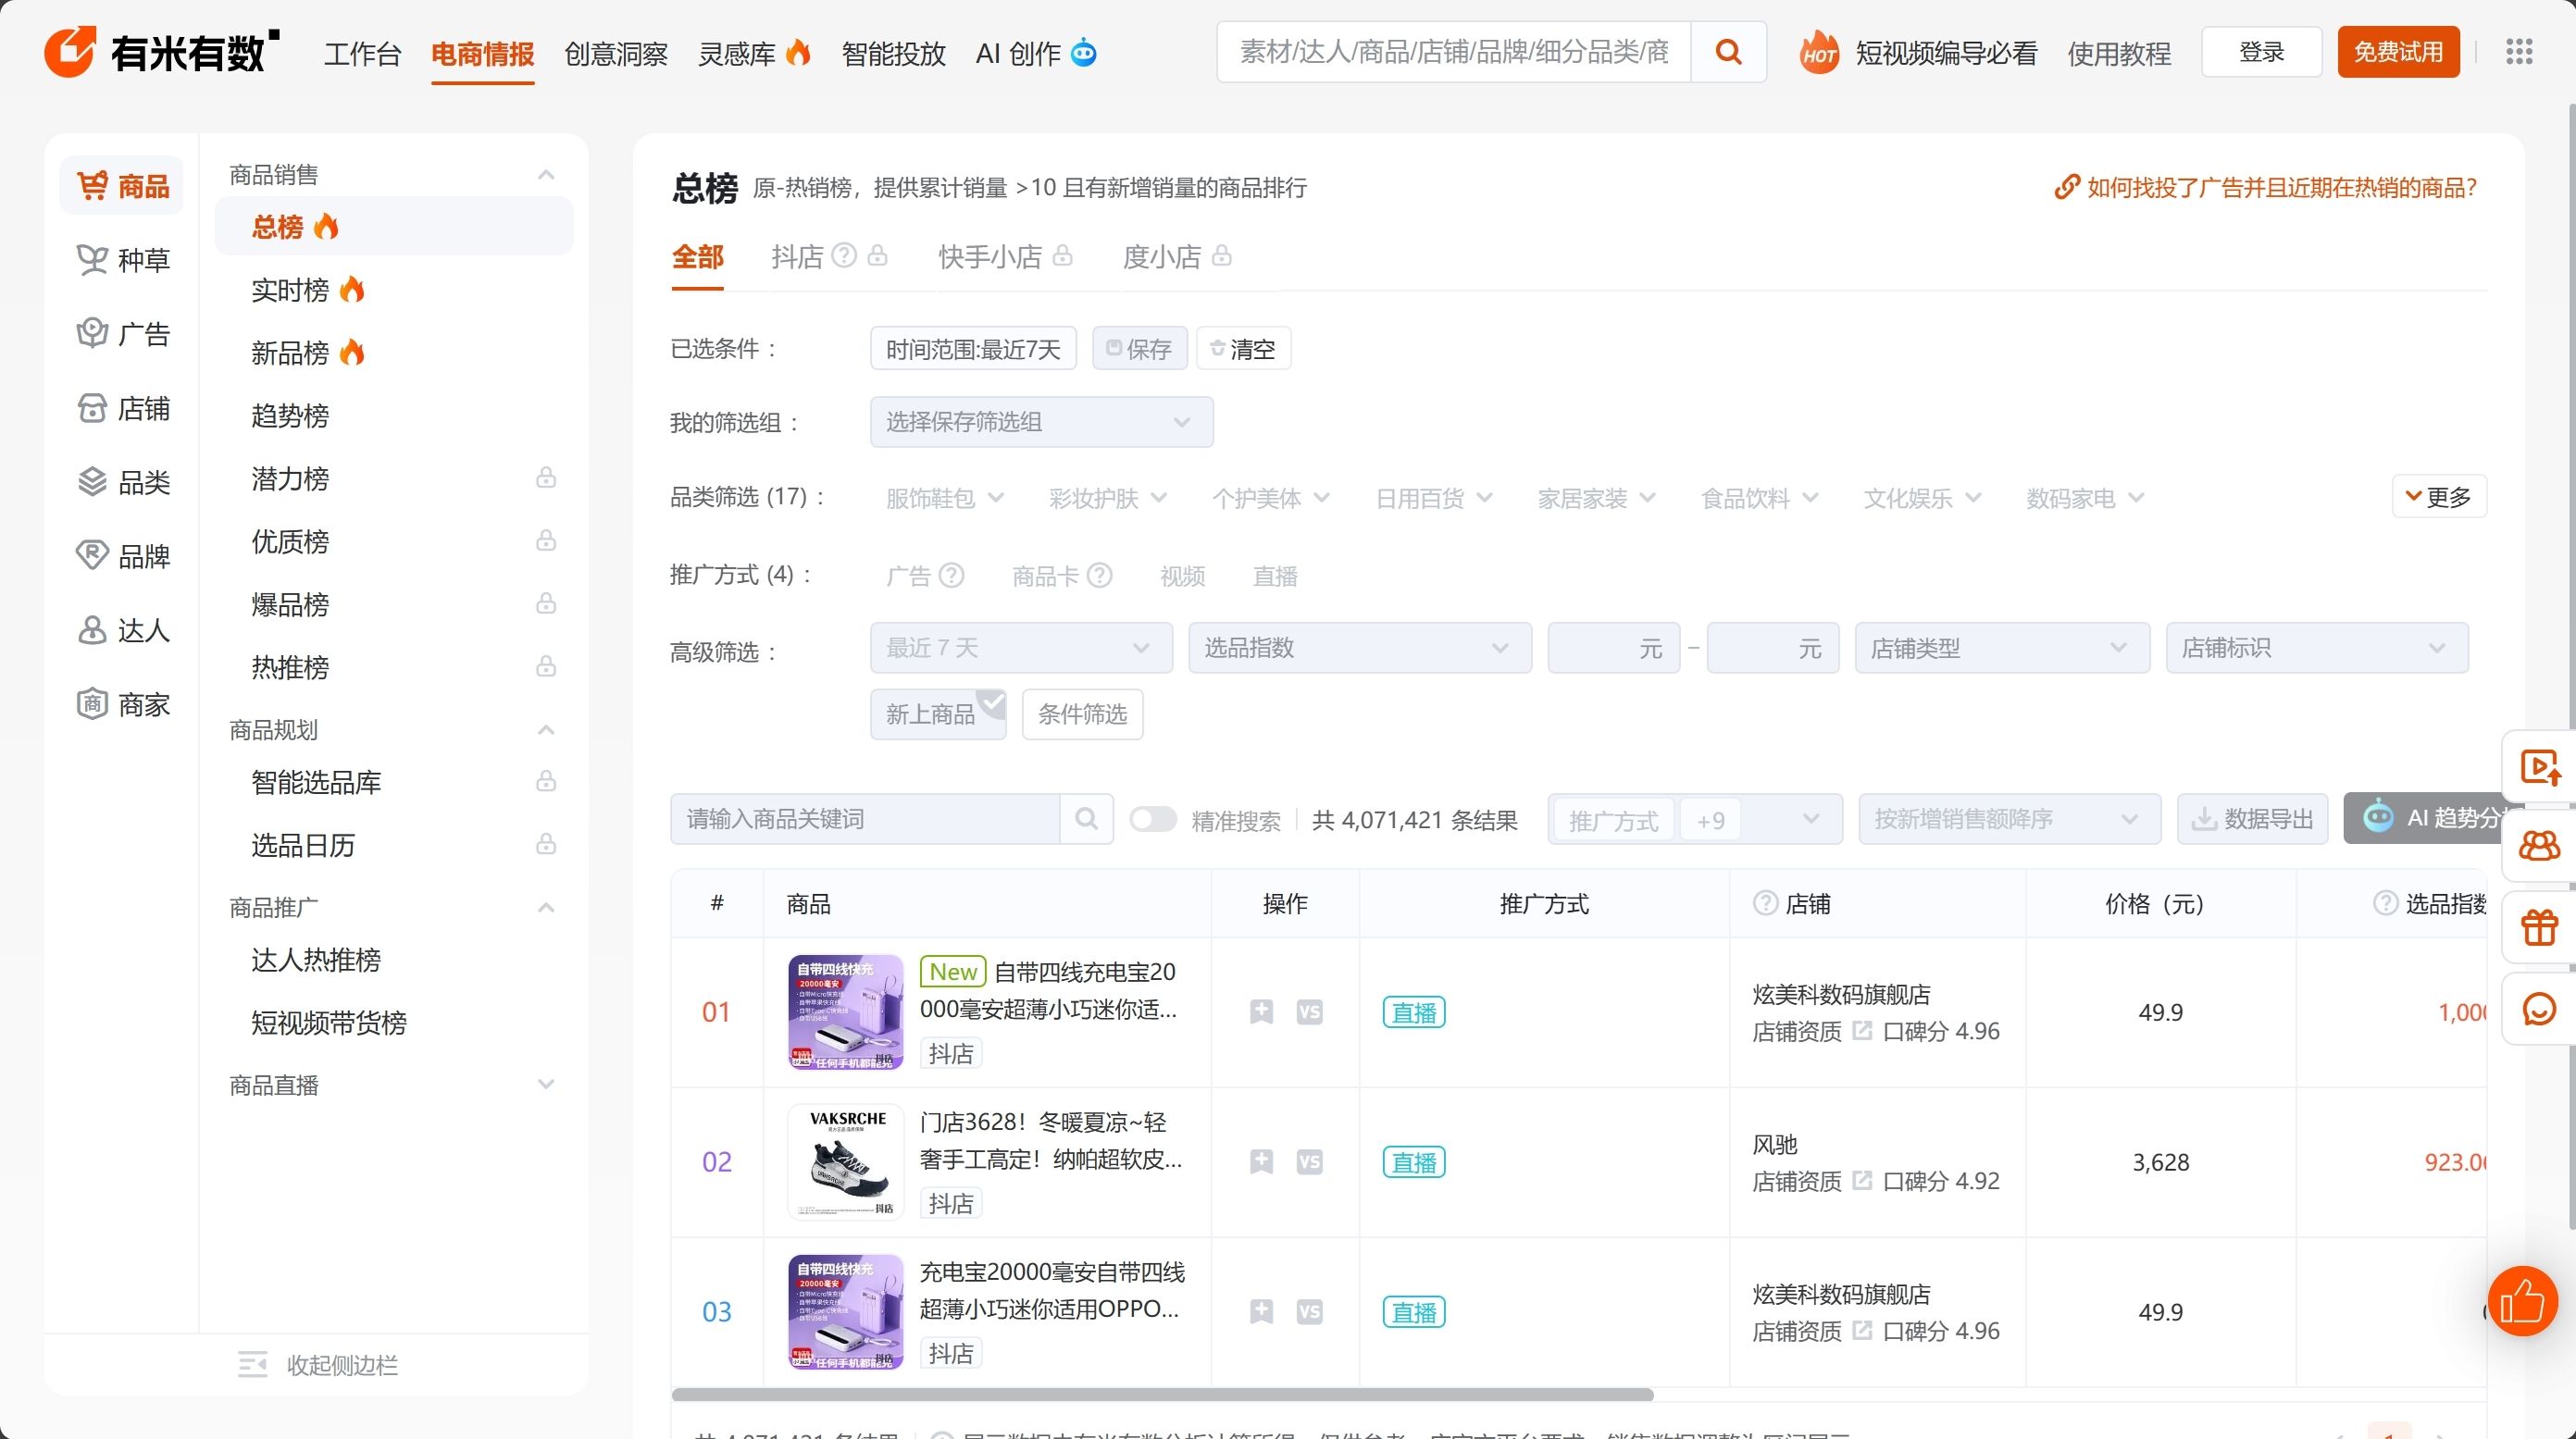
Task: Open the apps grid icon
Action: (2519, 52)
